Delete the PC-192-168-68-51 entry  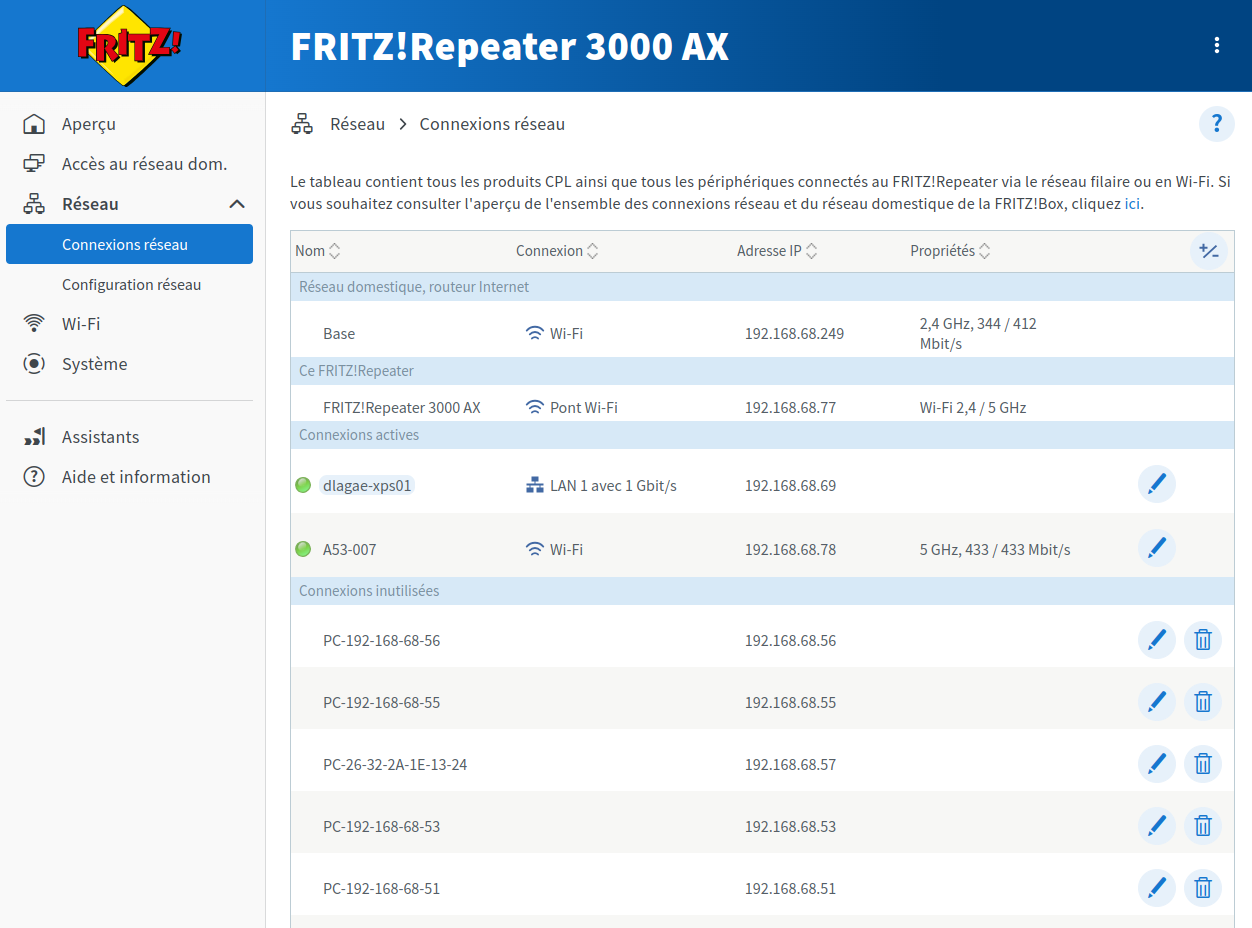point(1203,888)
